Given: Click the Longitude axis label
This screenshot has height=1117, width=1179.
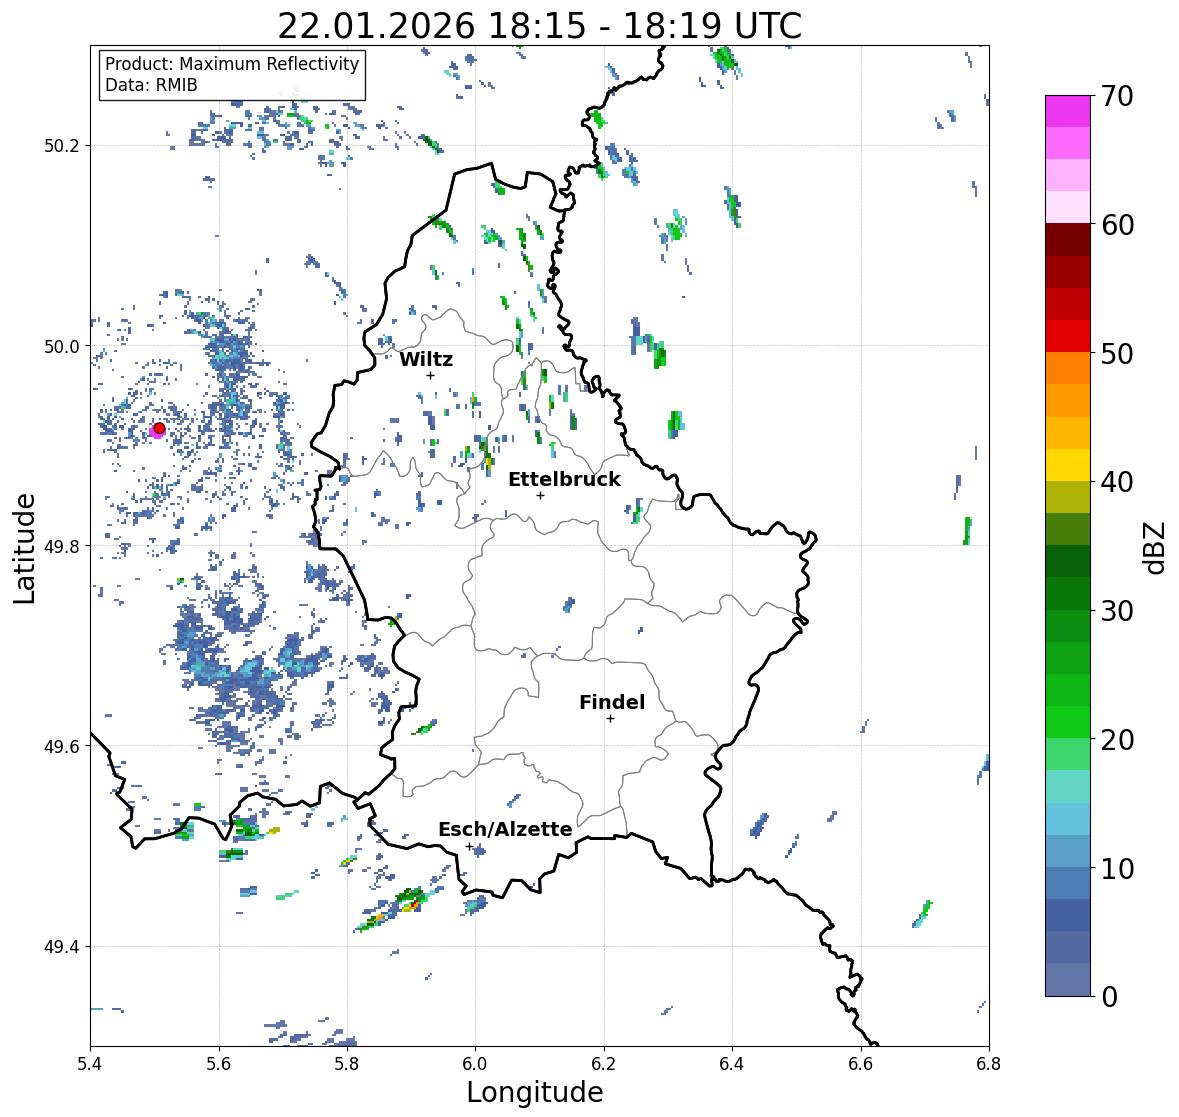Looking at the screenshot, I should [x=535, y=1092].
